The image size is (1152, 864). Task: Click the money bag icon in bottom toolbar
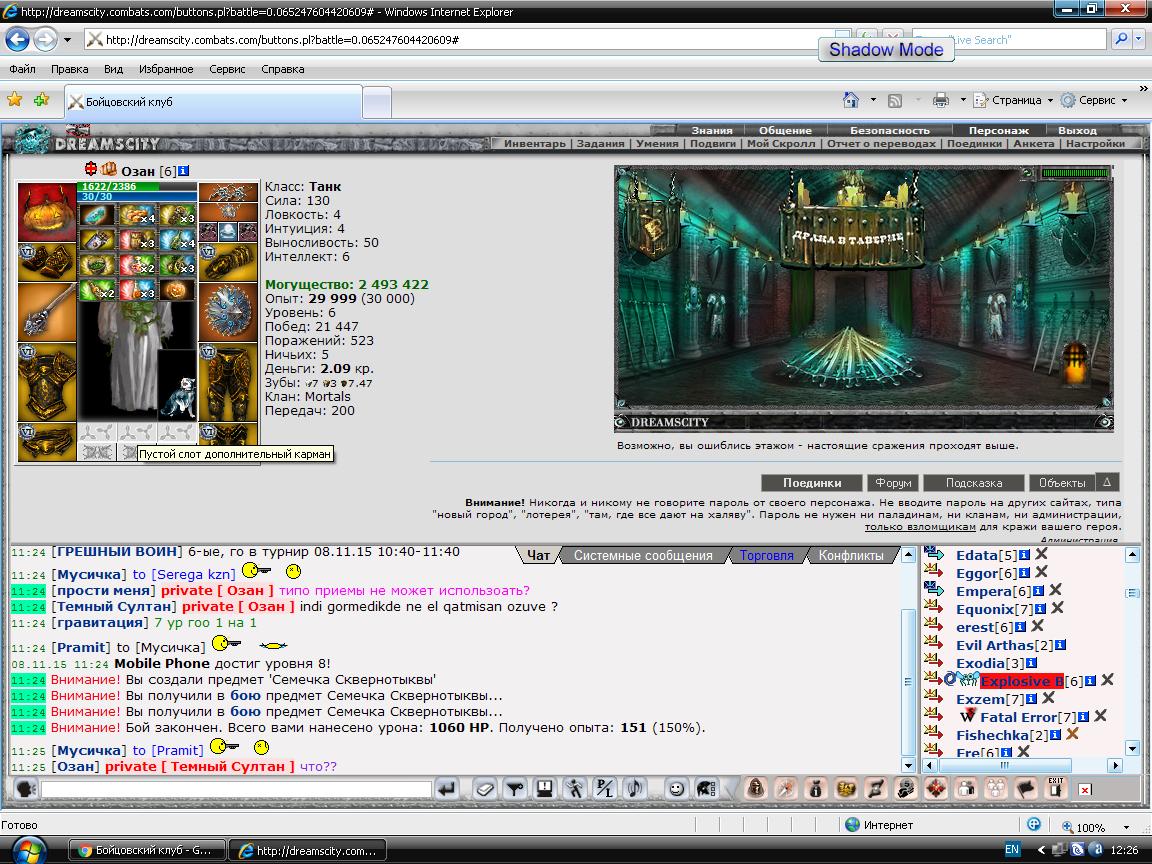tap(816, 789)
